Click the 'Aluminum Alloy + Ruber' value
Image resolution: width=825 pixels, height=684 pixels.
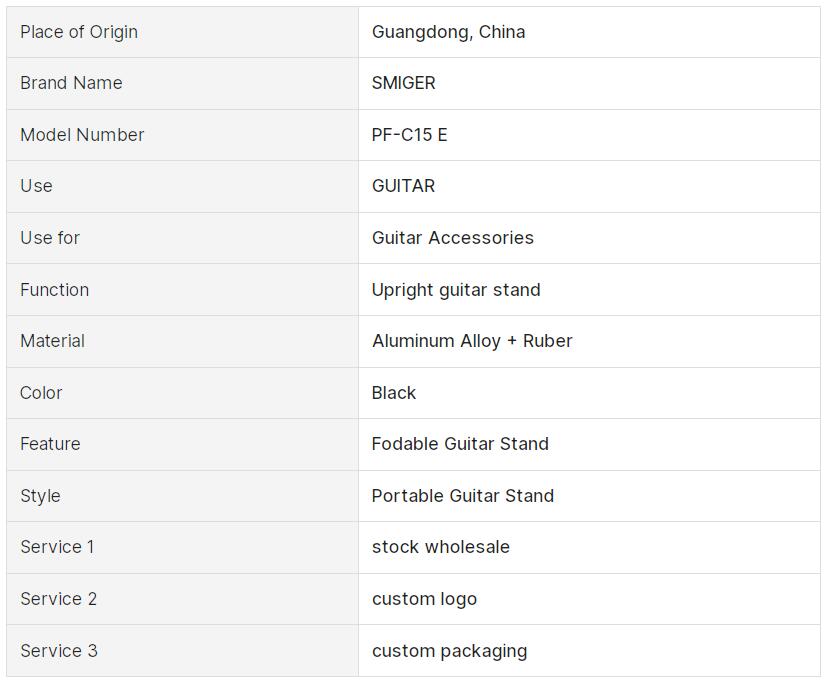pos(472,341)
